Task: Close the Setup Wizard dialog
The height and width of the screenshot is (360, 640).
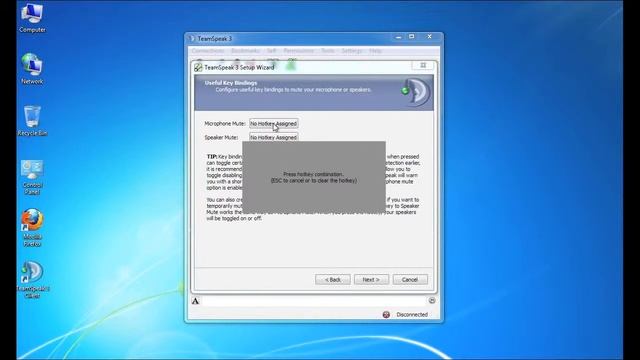Action: pos(423,65)
